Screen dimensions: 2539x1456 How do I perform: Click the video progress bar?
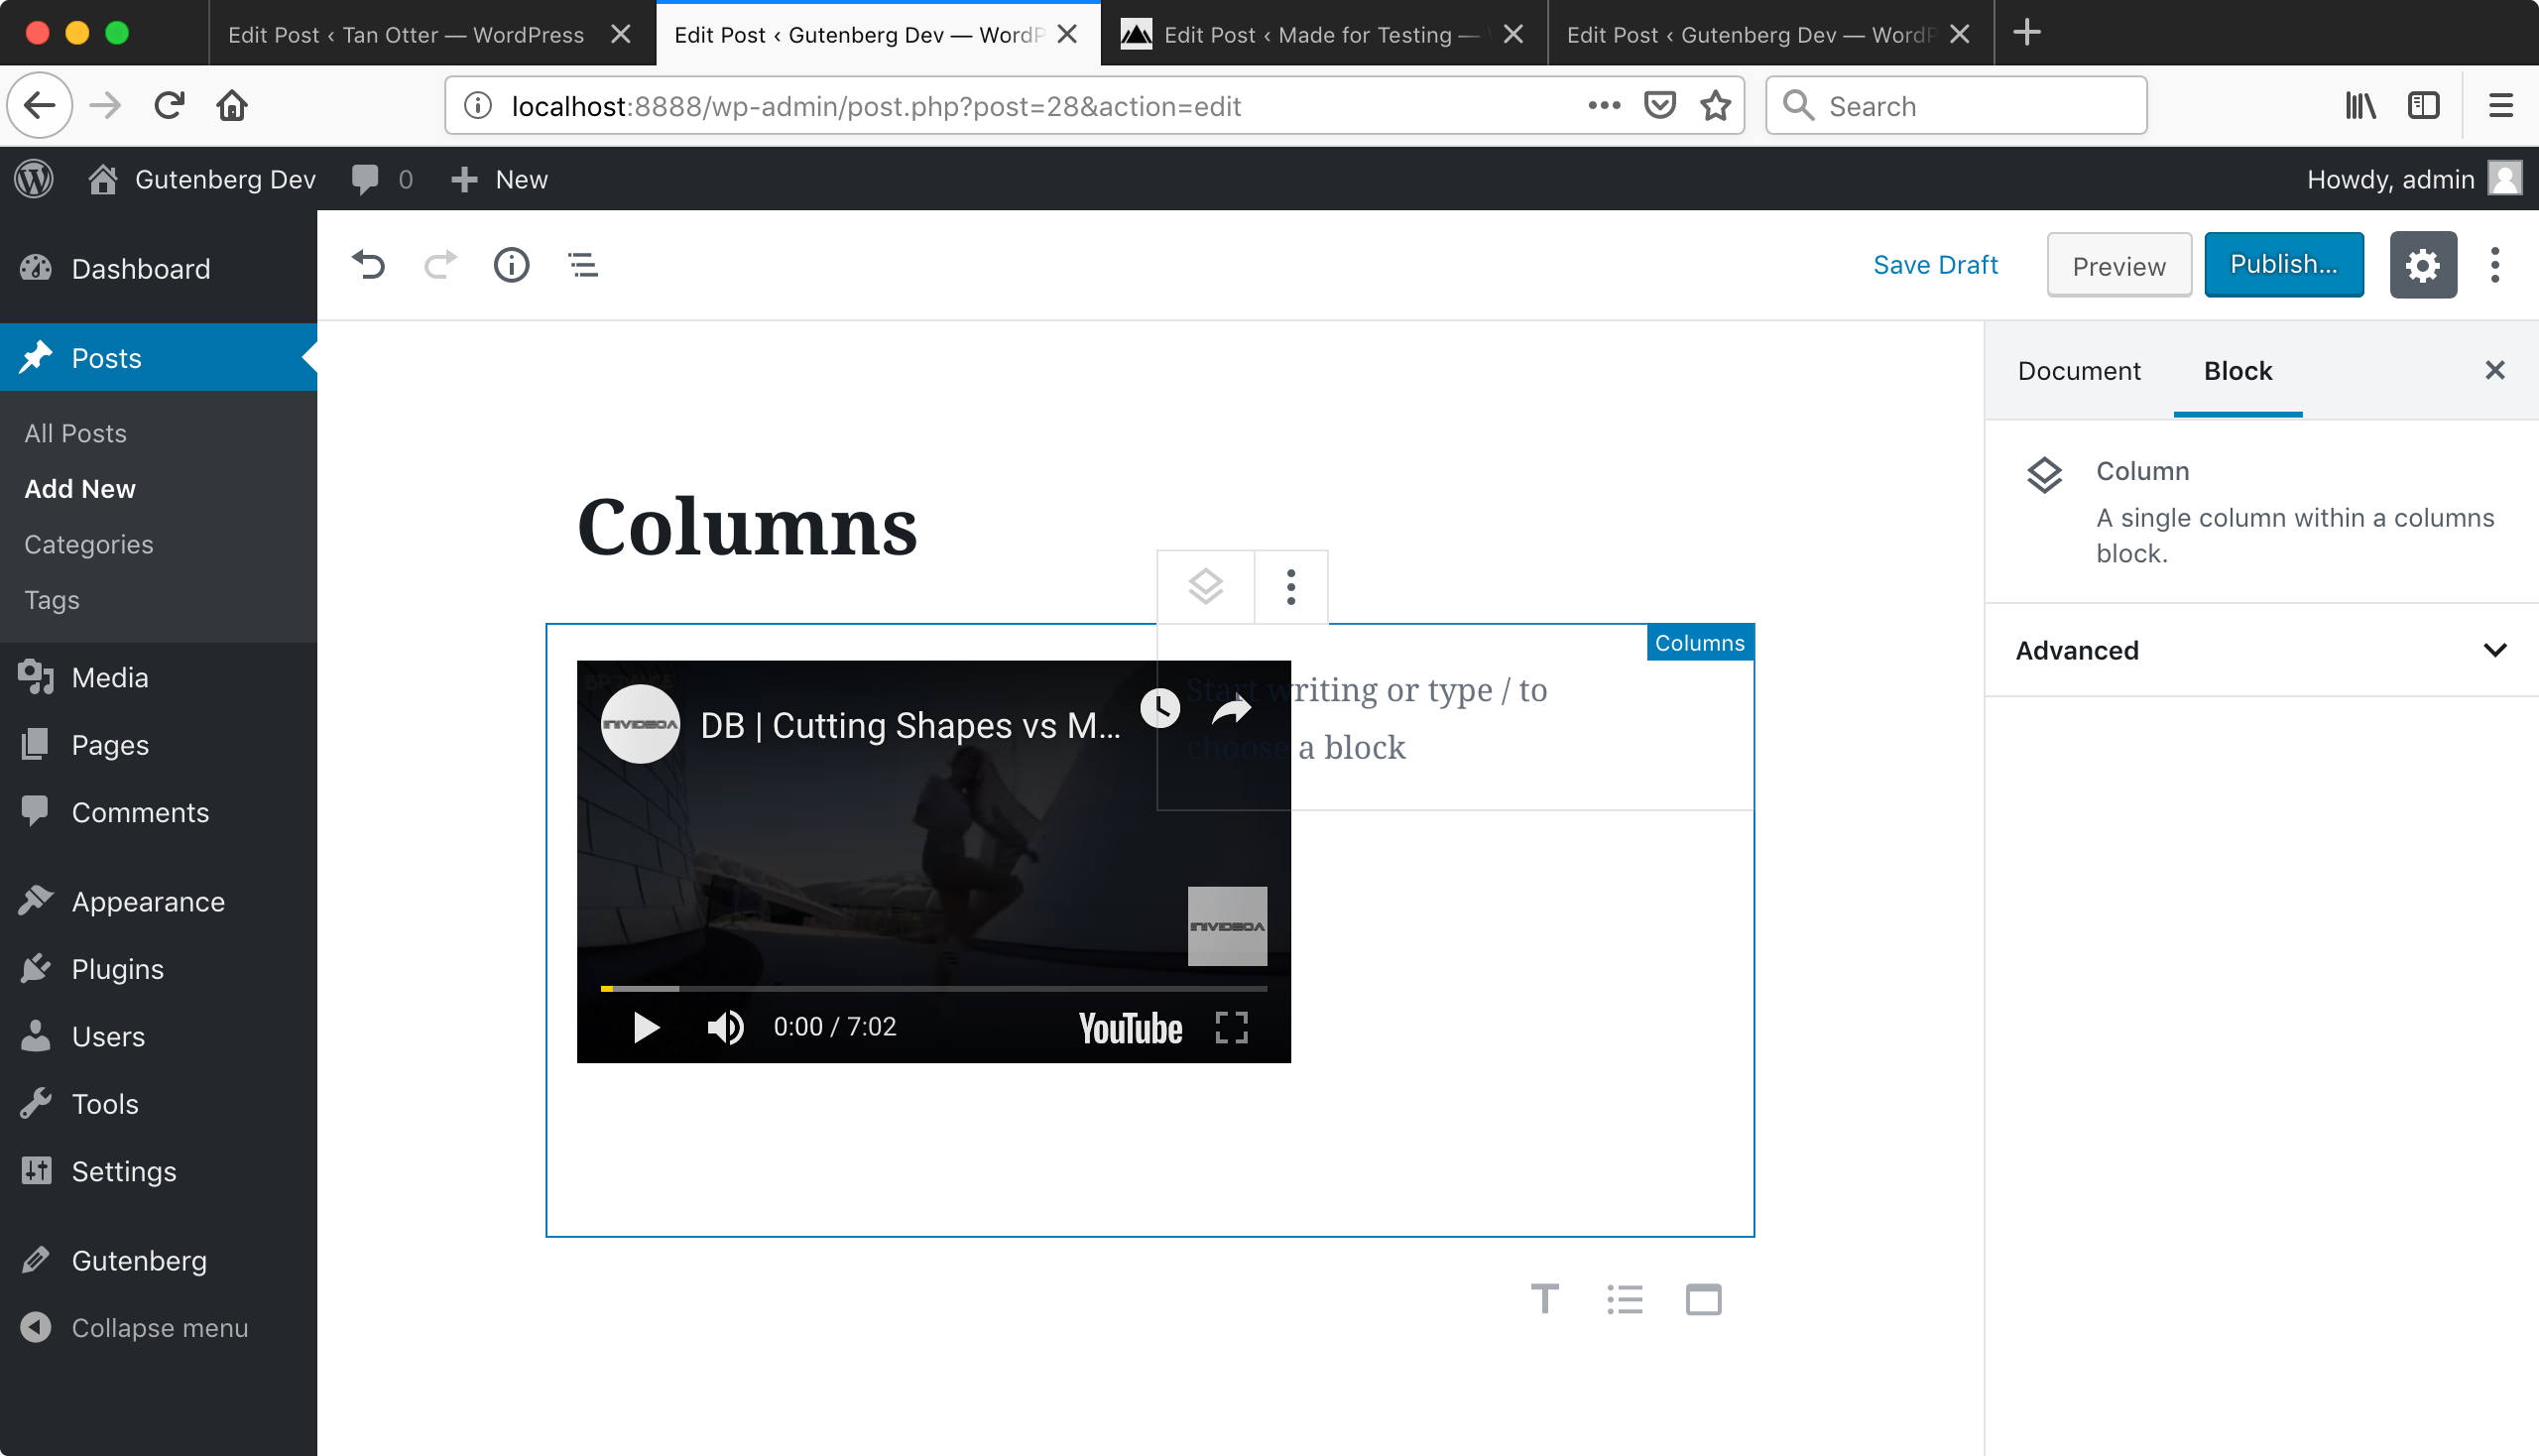coord(933,988)
